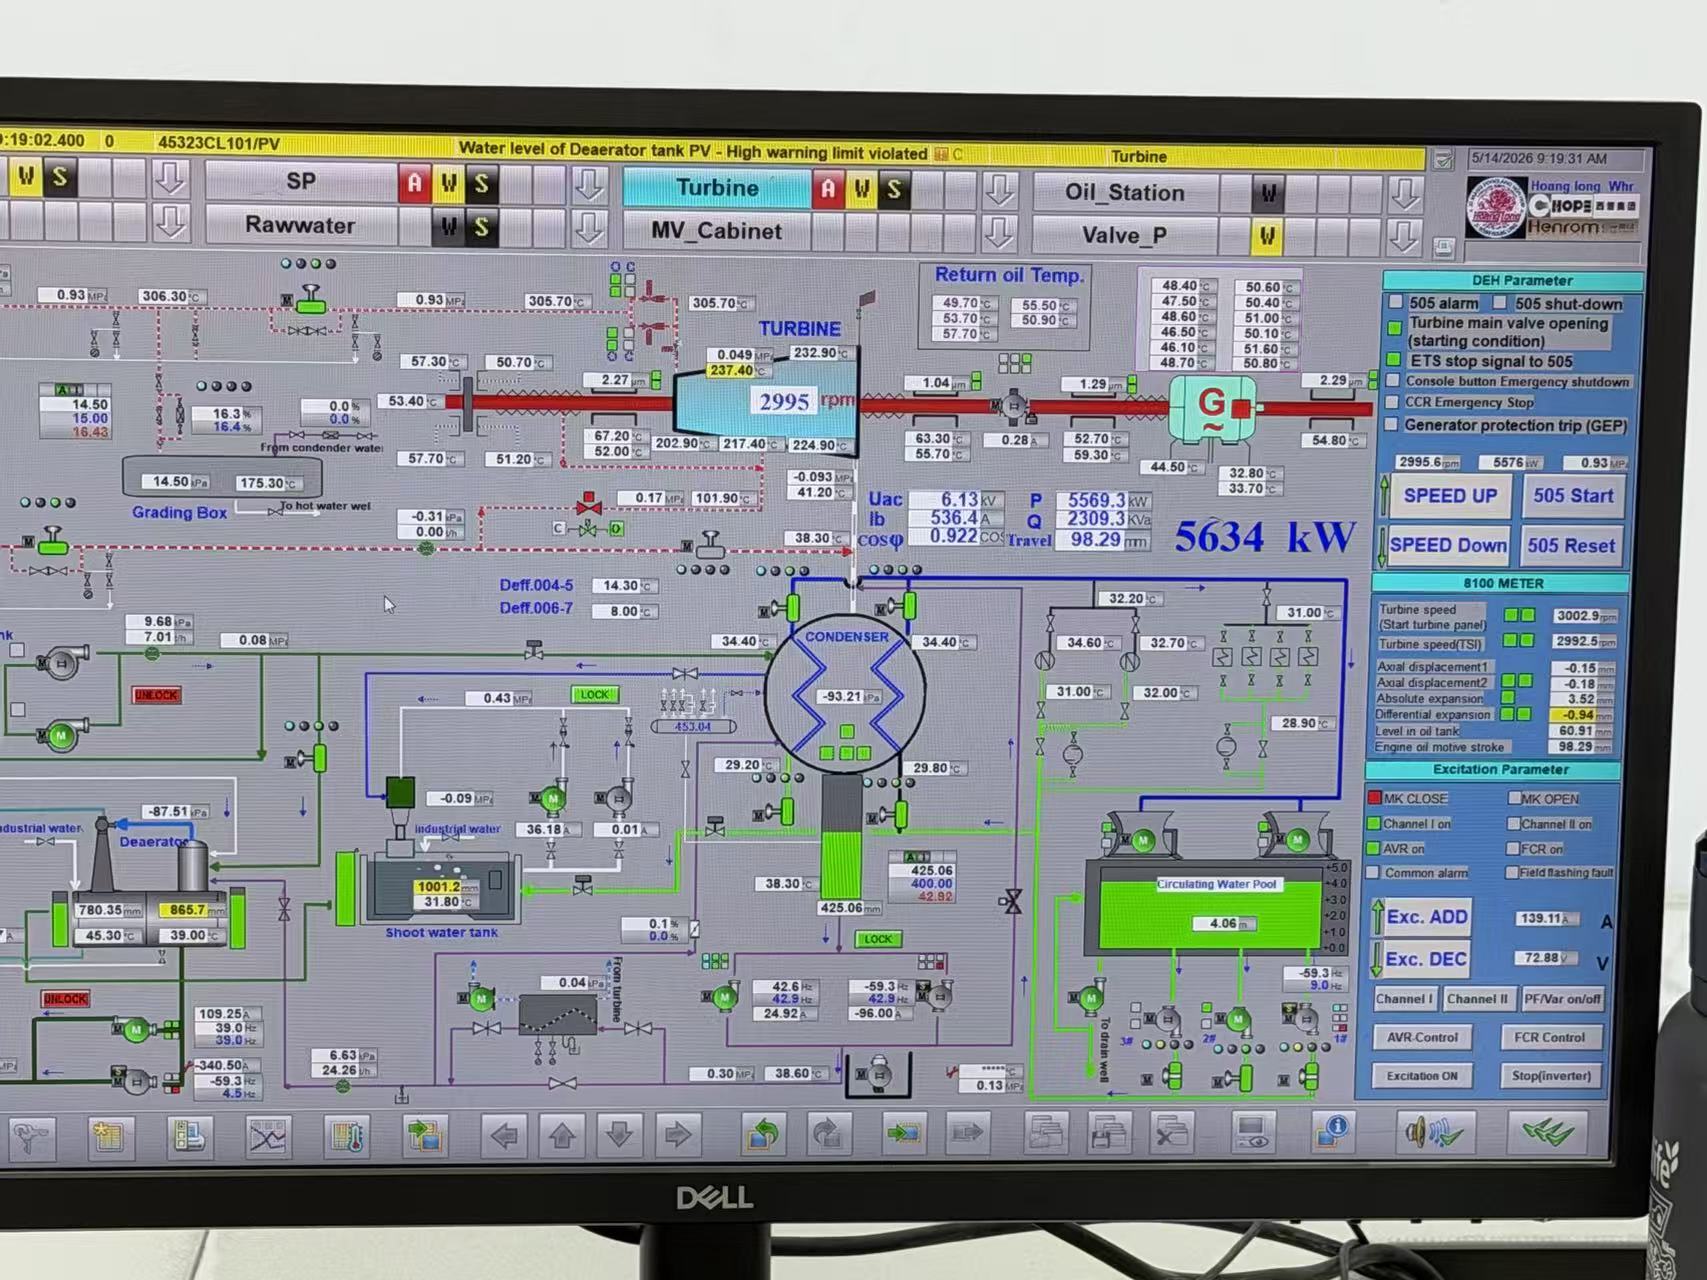The width and height of the screenshot is (1707, 1280).
Task: Click the monitor with eye icon
Action: (x=1252, y=1133)
